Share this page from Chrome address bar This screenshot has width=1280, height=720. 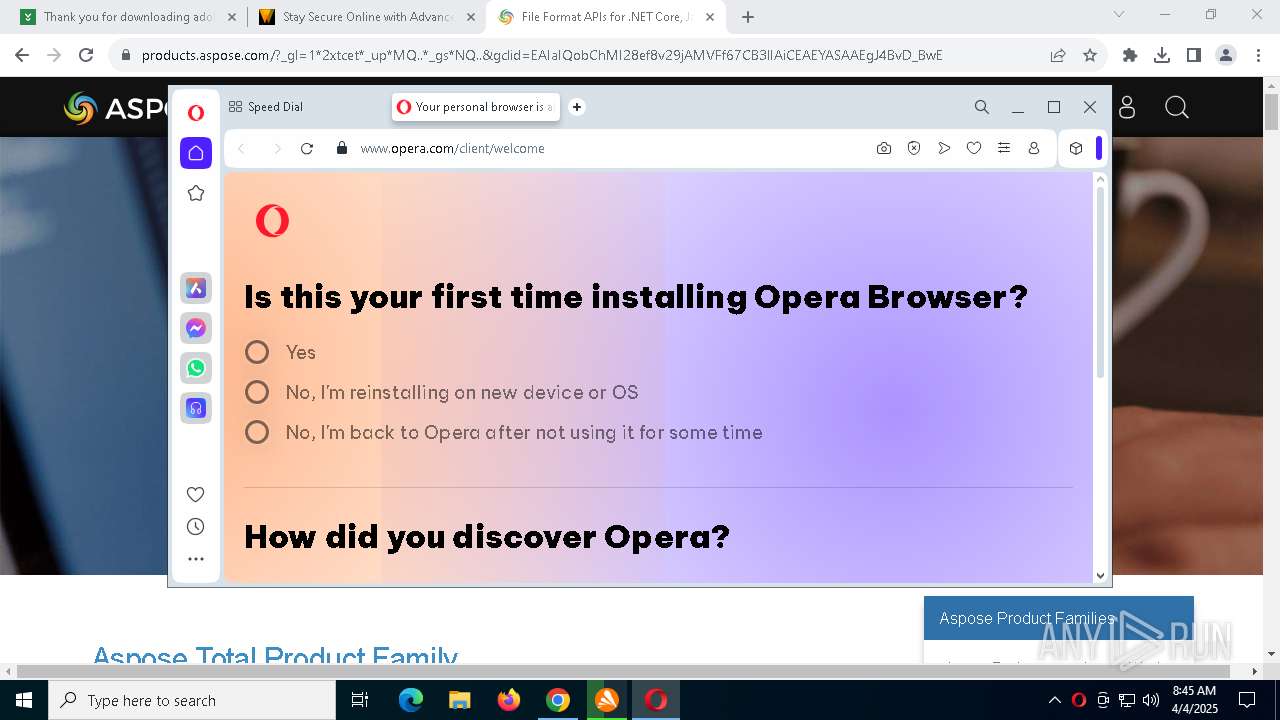click(x=1058, y=56)
